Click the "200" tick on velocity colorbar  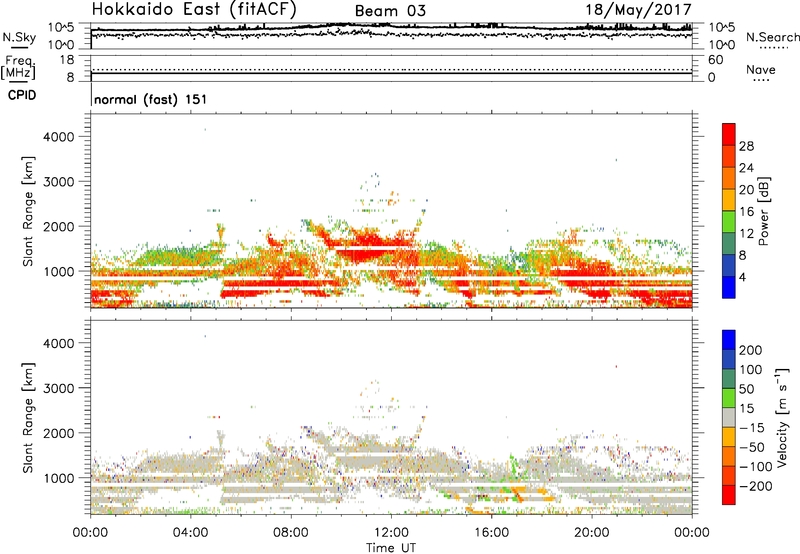coord(751,350)
